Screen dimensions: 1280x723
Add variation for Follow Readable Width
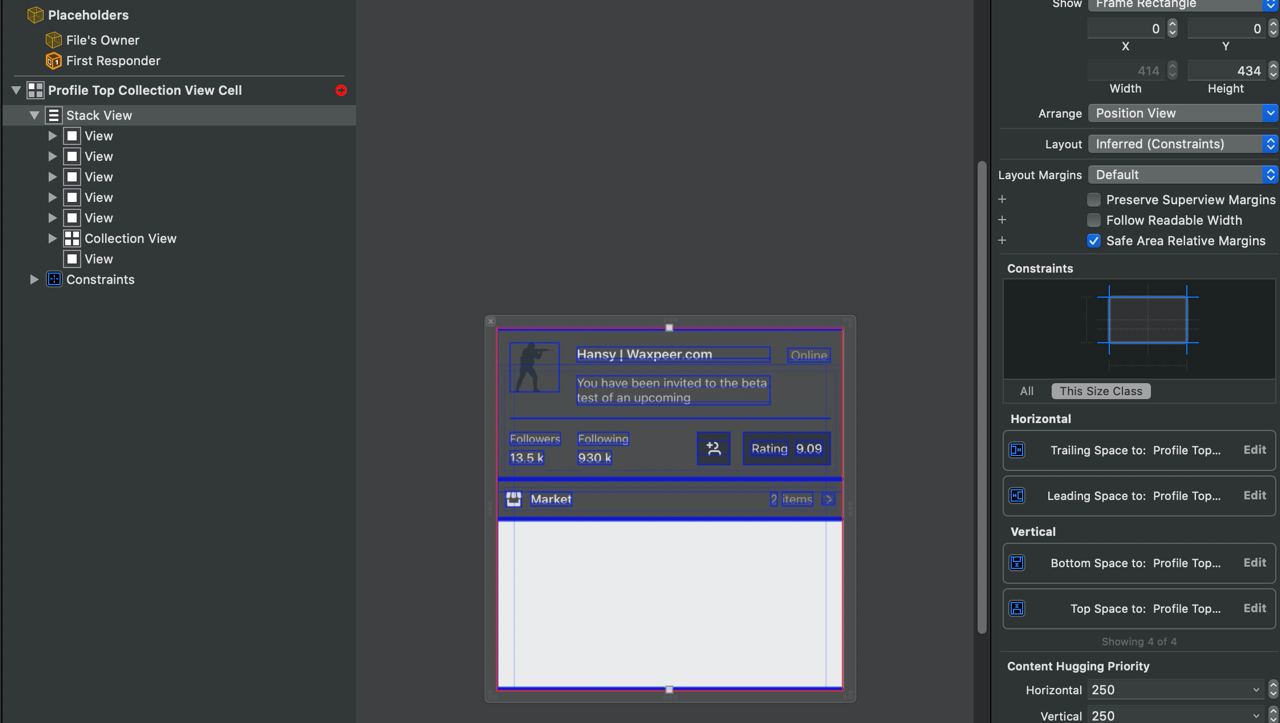[x=1002, y=220]
